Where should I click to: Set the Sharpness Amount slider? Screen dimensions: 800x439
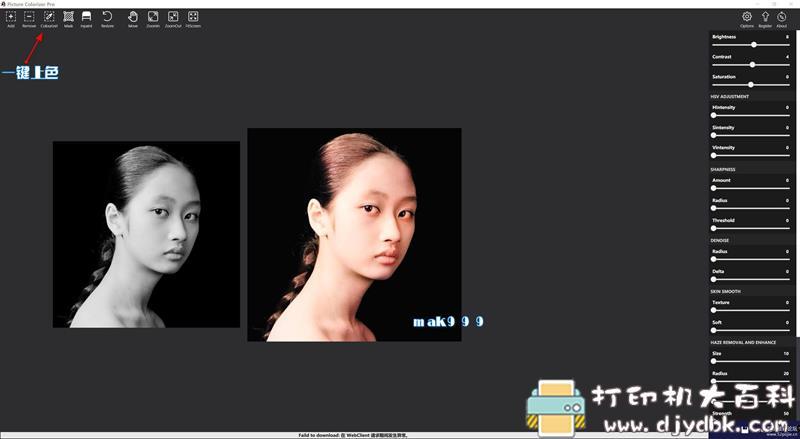click(x=751, y=188)
